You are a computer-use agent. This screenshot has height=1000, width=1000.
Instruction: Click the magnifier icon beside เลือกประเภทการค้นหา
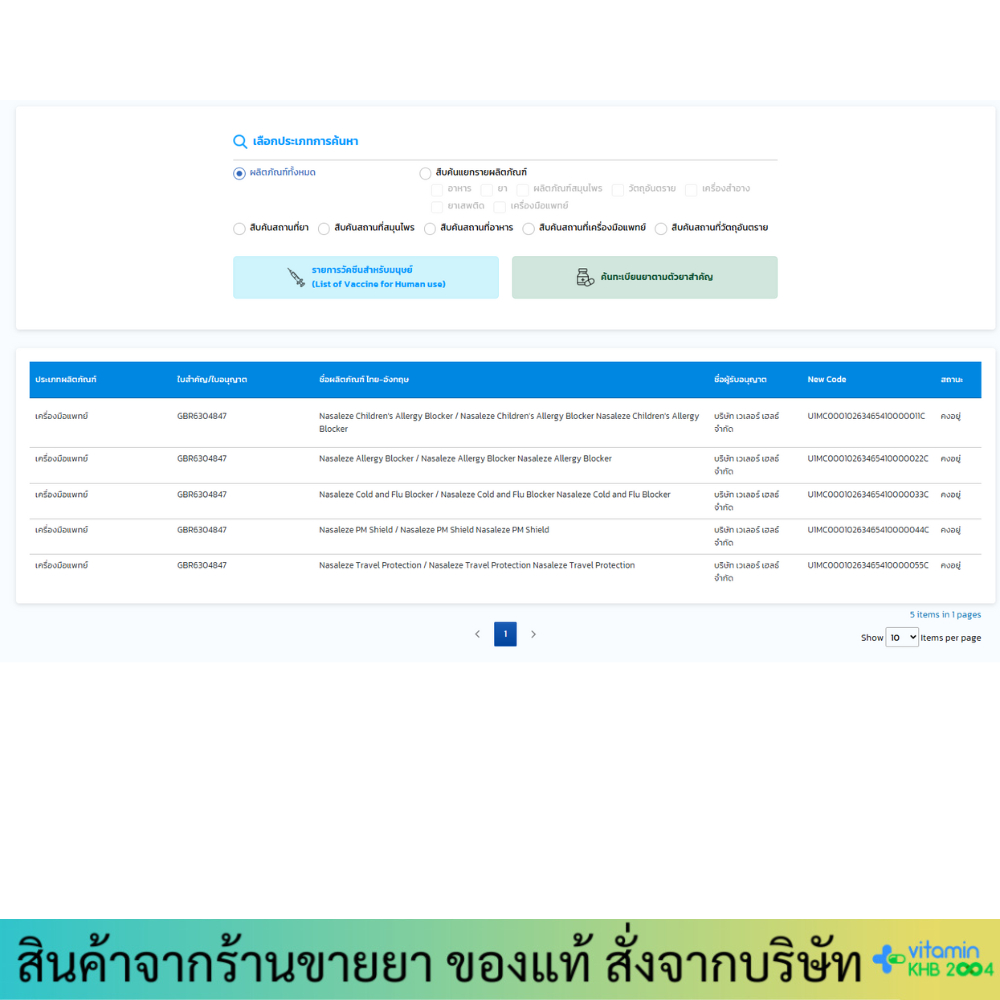(240, 142)
